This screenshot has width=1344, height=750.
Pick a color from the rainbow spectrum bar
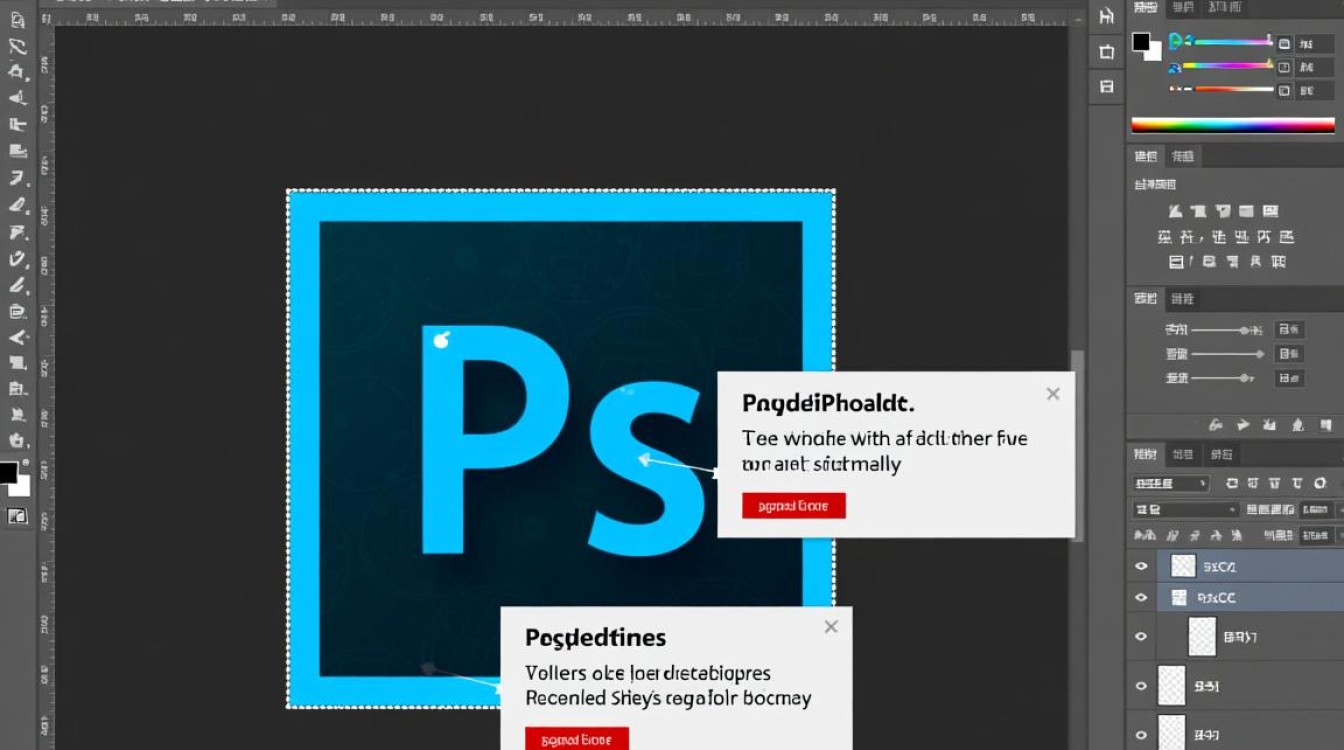(x=1233, y=125)
